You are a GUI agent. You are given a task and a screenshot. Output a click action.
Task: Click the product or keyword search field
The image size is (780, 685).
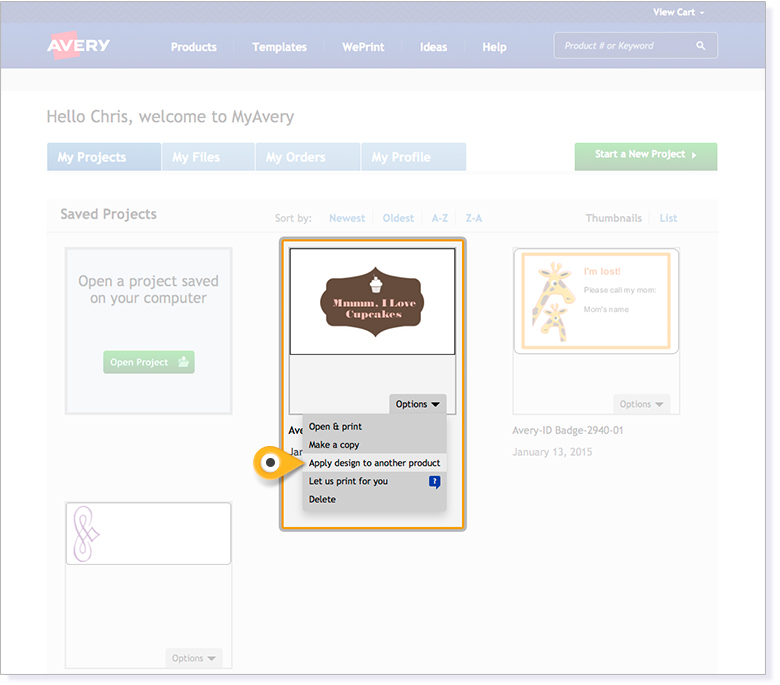pos(625,46)
